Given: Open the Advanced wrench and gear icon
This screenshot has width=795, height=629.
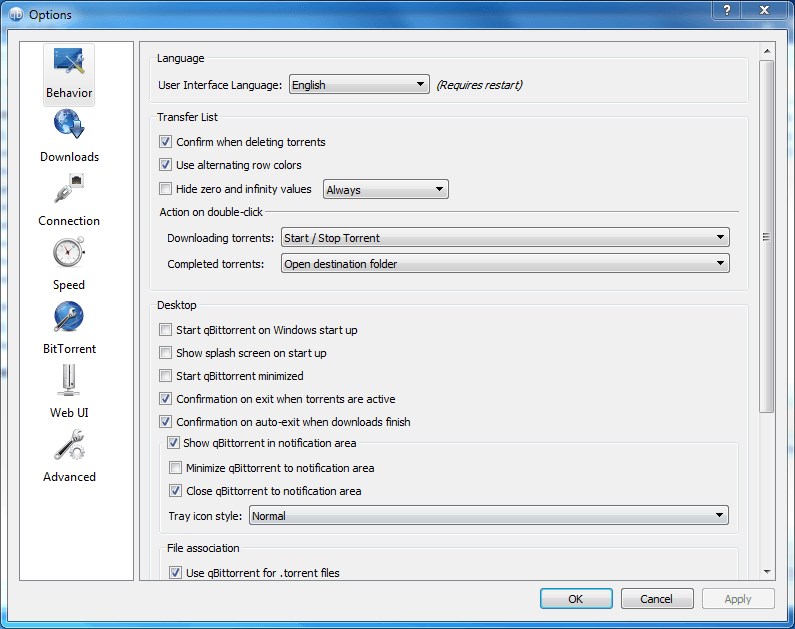Looking at the screenshot, I should [69, 445].
